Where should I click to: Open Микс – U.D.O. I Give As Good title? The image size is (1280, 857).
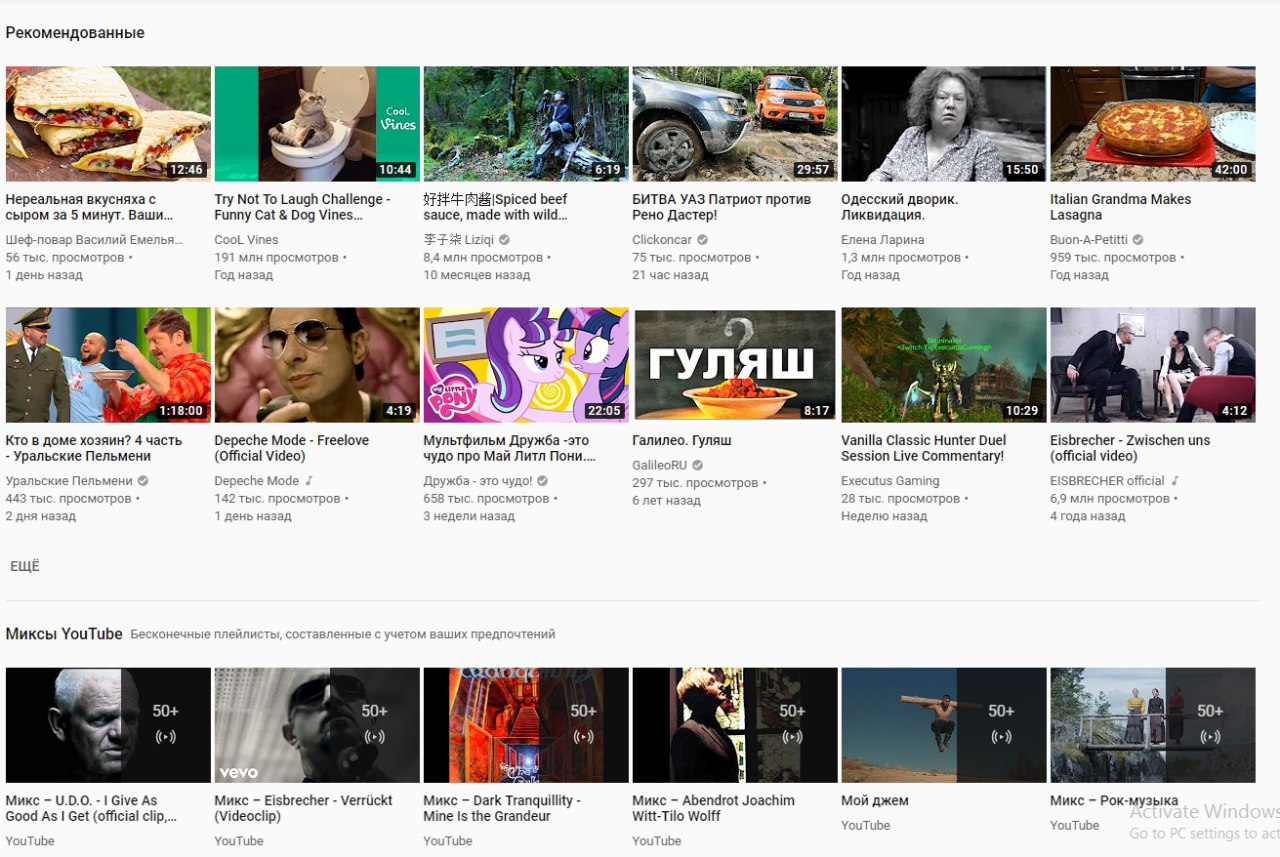point(92,808)
